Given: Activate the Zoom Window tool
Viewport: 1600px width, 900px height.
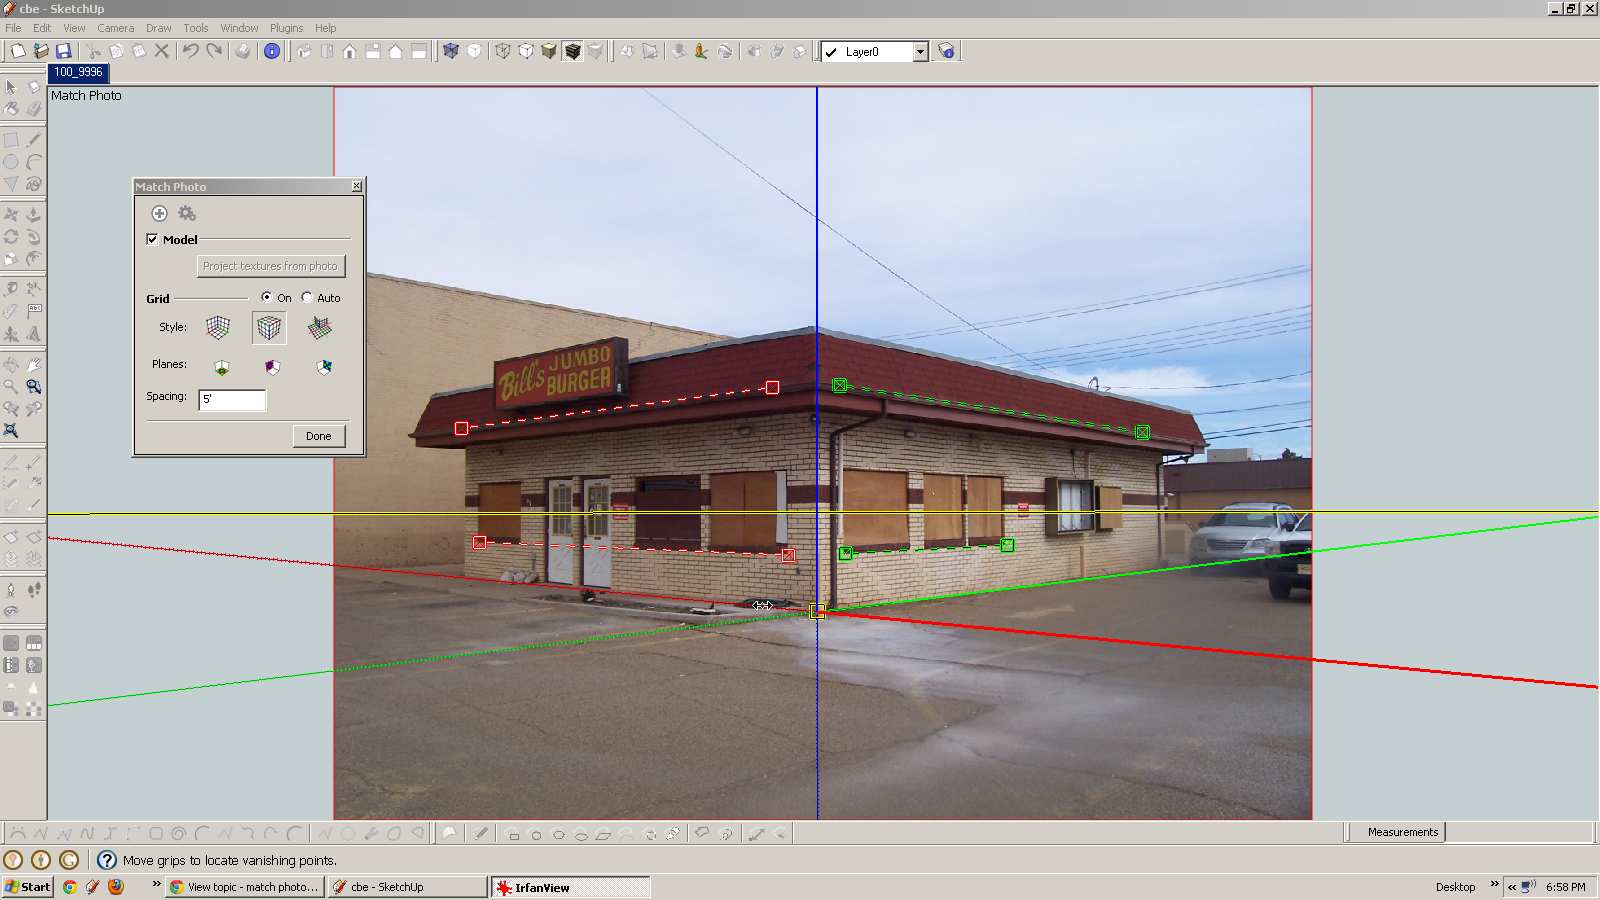Looking at the screenshot, I should tap(34, 387).
